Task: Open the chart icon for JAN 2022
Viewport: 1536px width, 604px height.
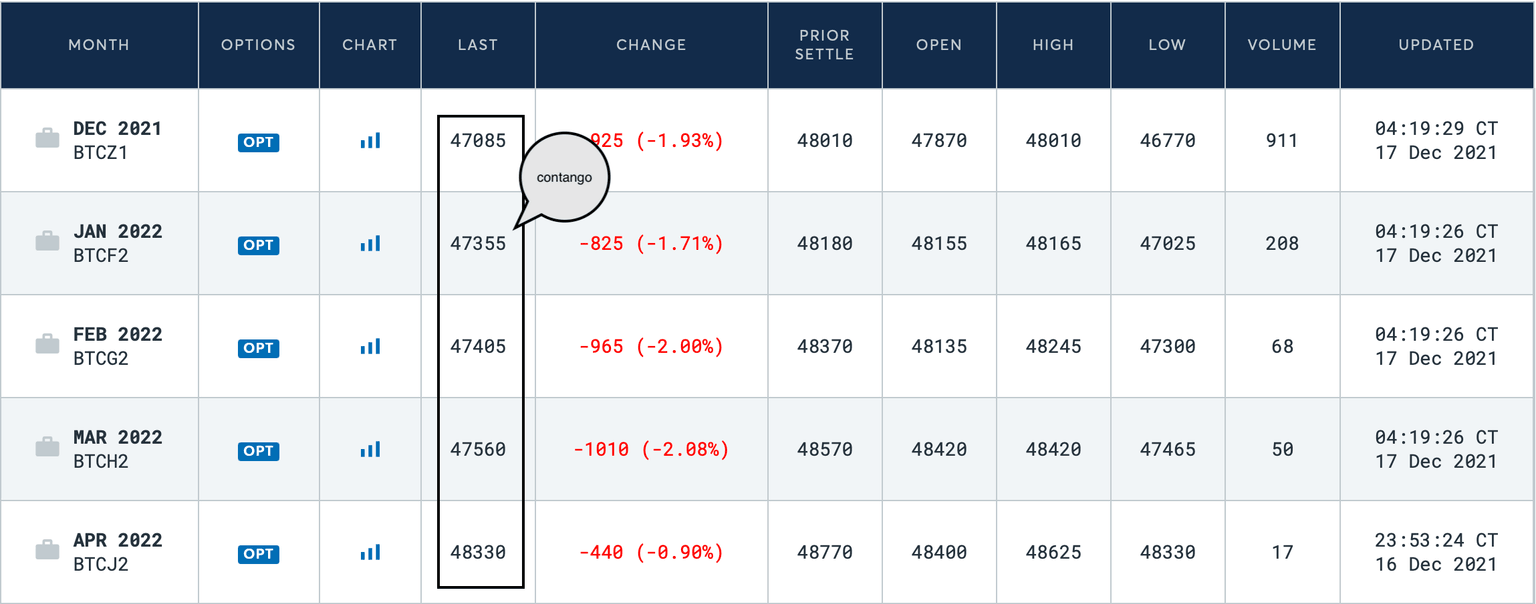Action: pyautogui.click(x=370, y=243)
